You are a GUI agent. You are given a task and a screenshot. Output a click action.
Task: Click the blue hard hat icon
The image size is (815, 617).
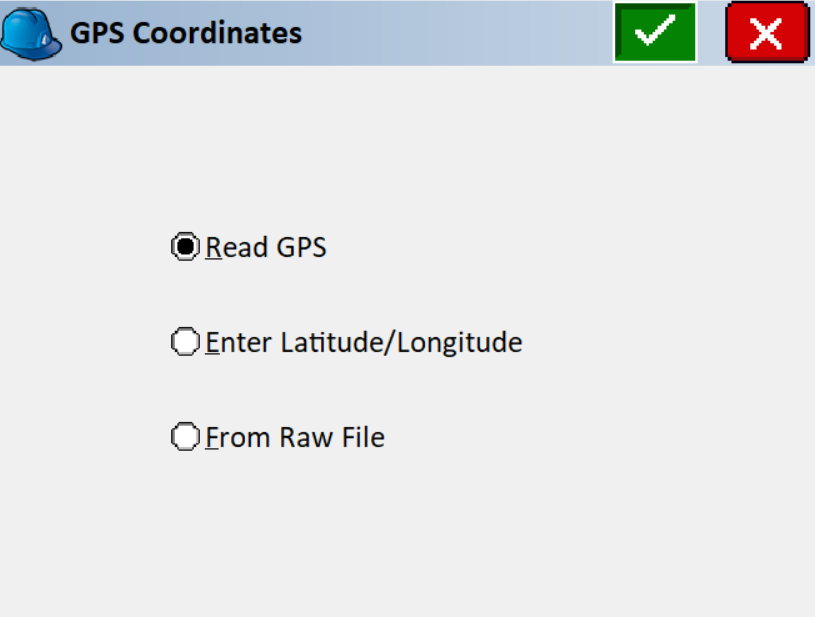(x=32, y=34)
